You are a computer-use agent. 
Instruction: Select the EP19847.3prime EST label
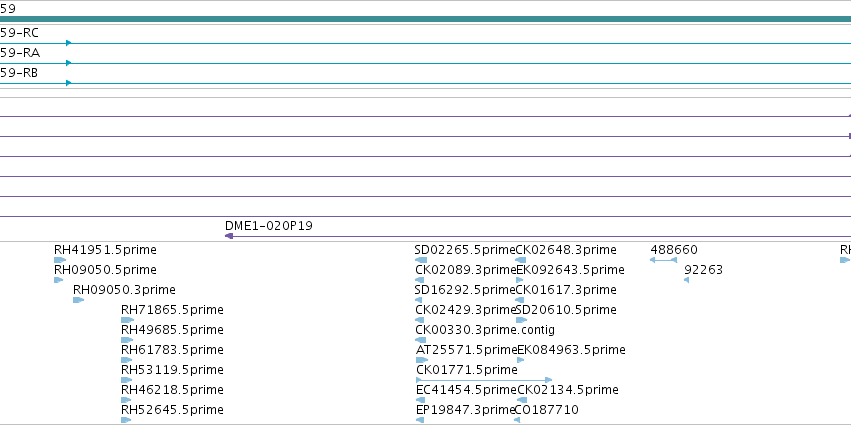(465, 409)
